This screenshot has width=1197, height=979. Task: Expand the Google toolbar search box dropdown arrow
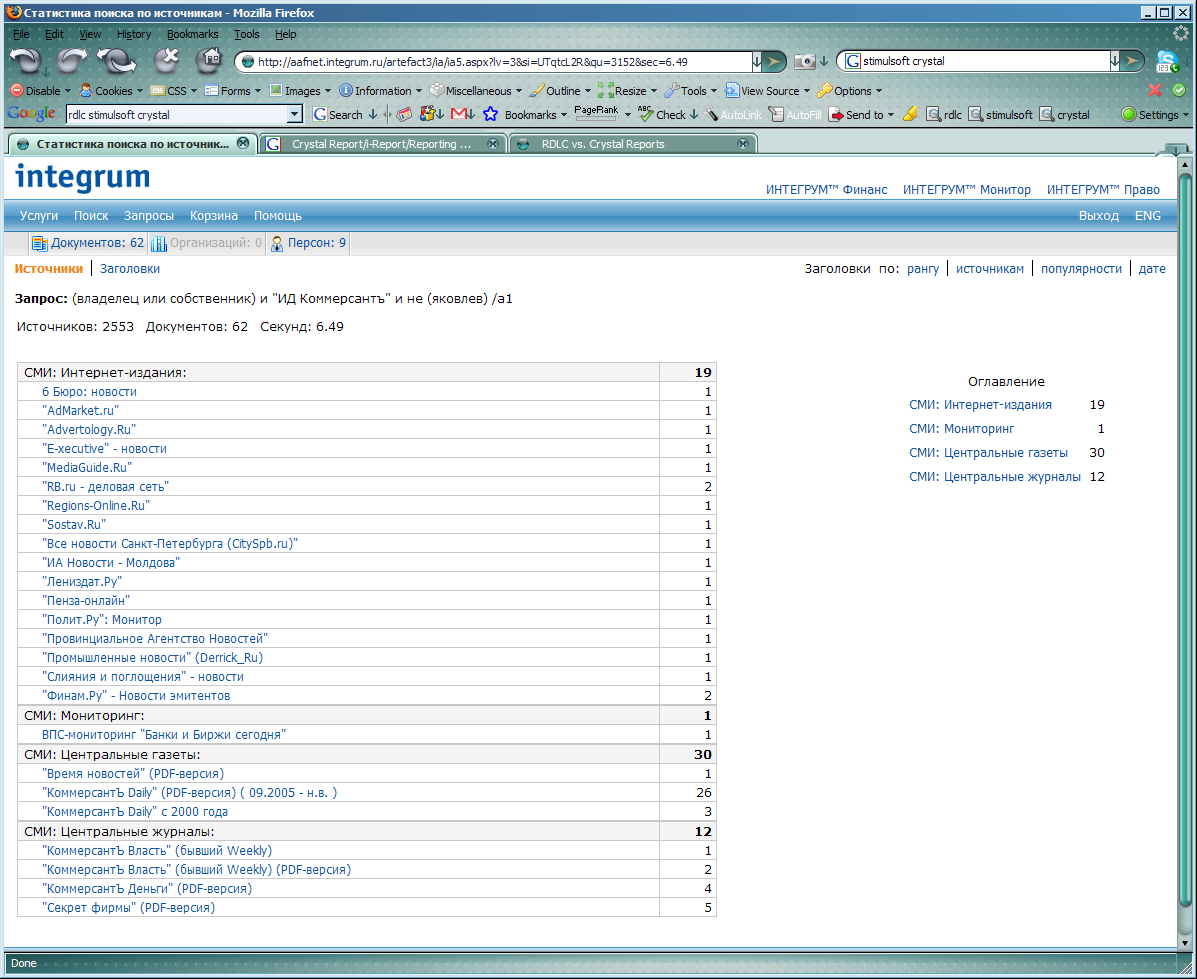click(x=295, y=115)
